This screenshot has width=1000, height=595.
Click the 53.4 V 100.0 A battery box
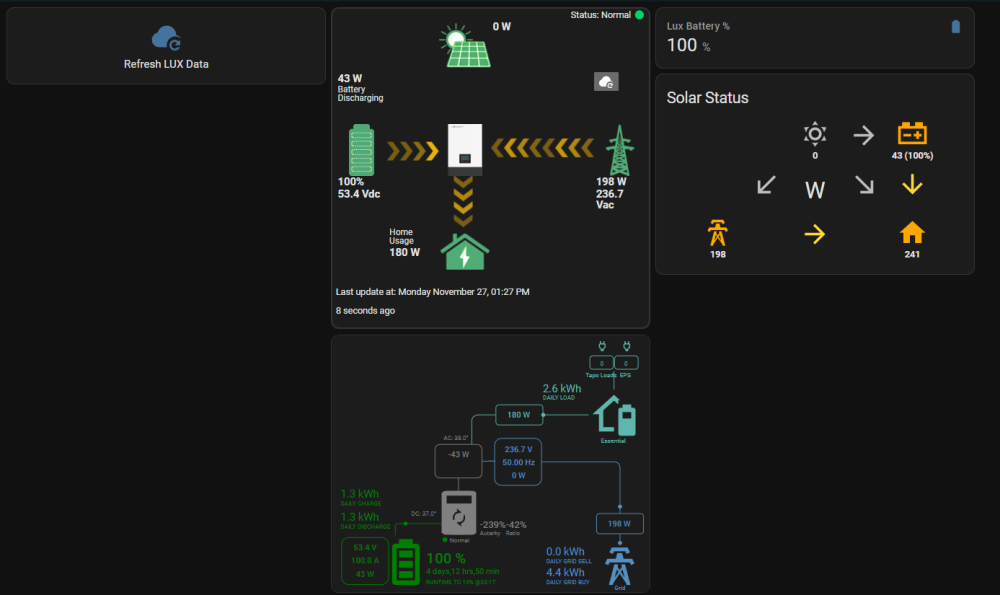tap(365, 561)
